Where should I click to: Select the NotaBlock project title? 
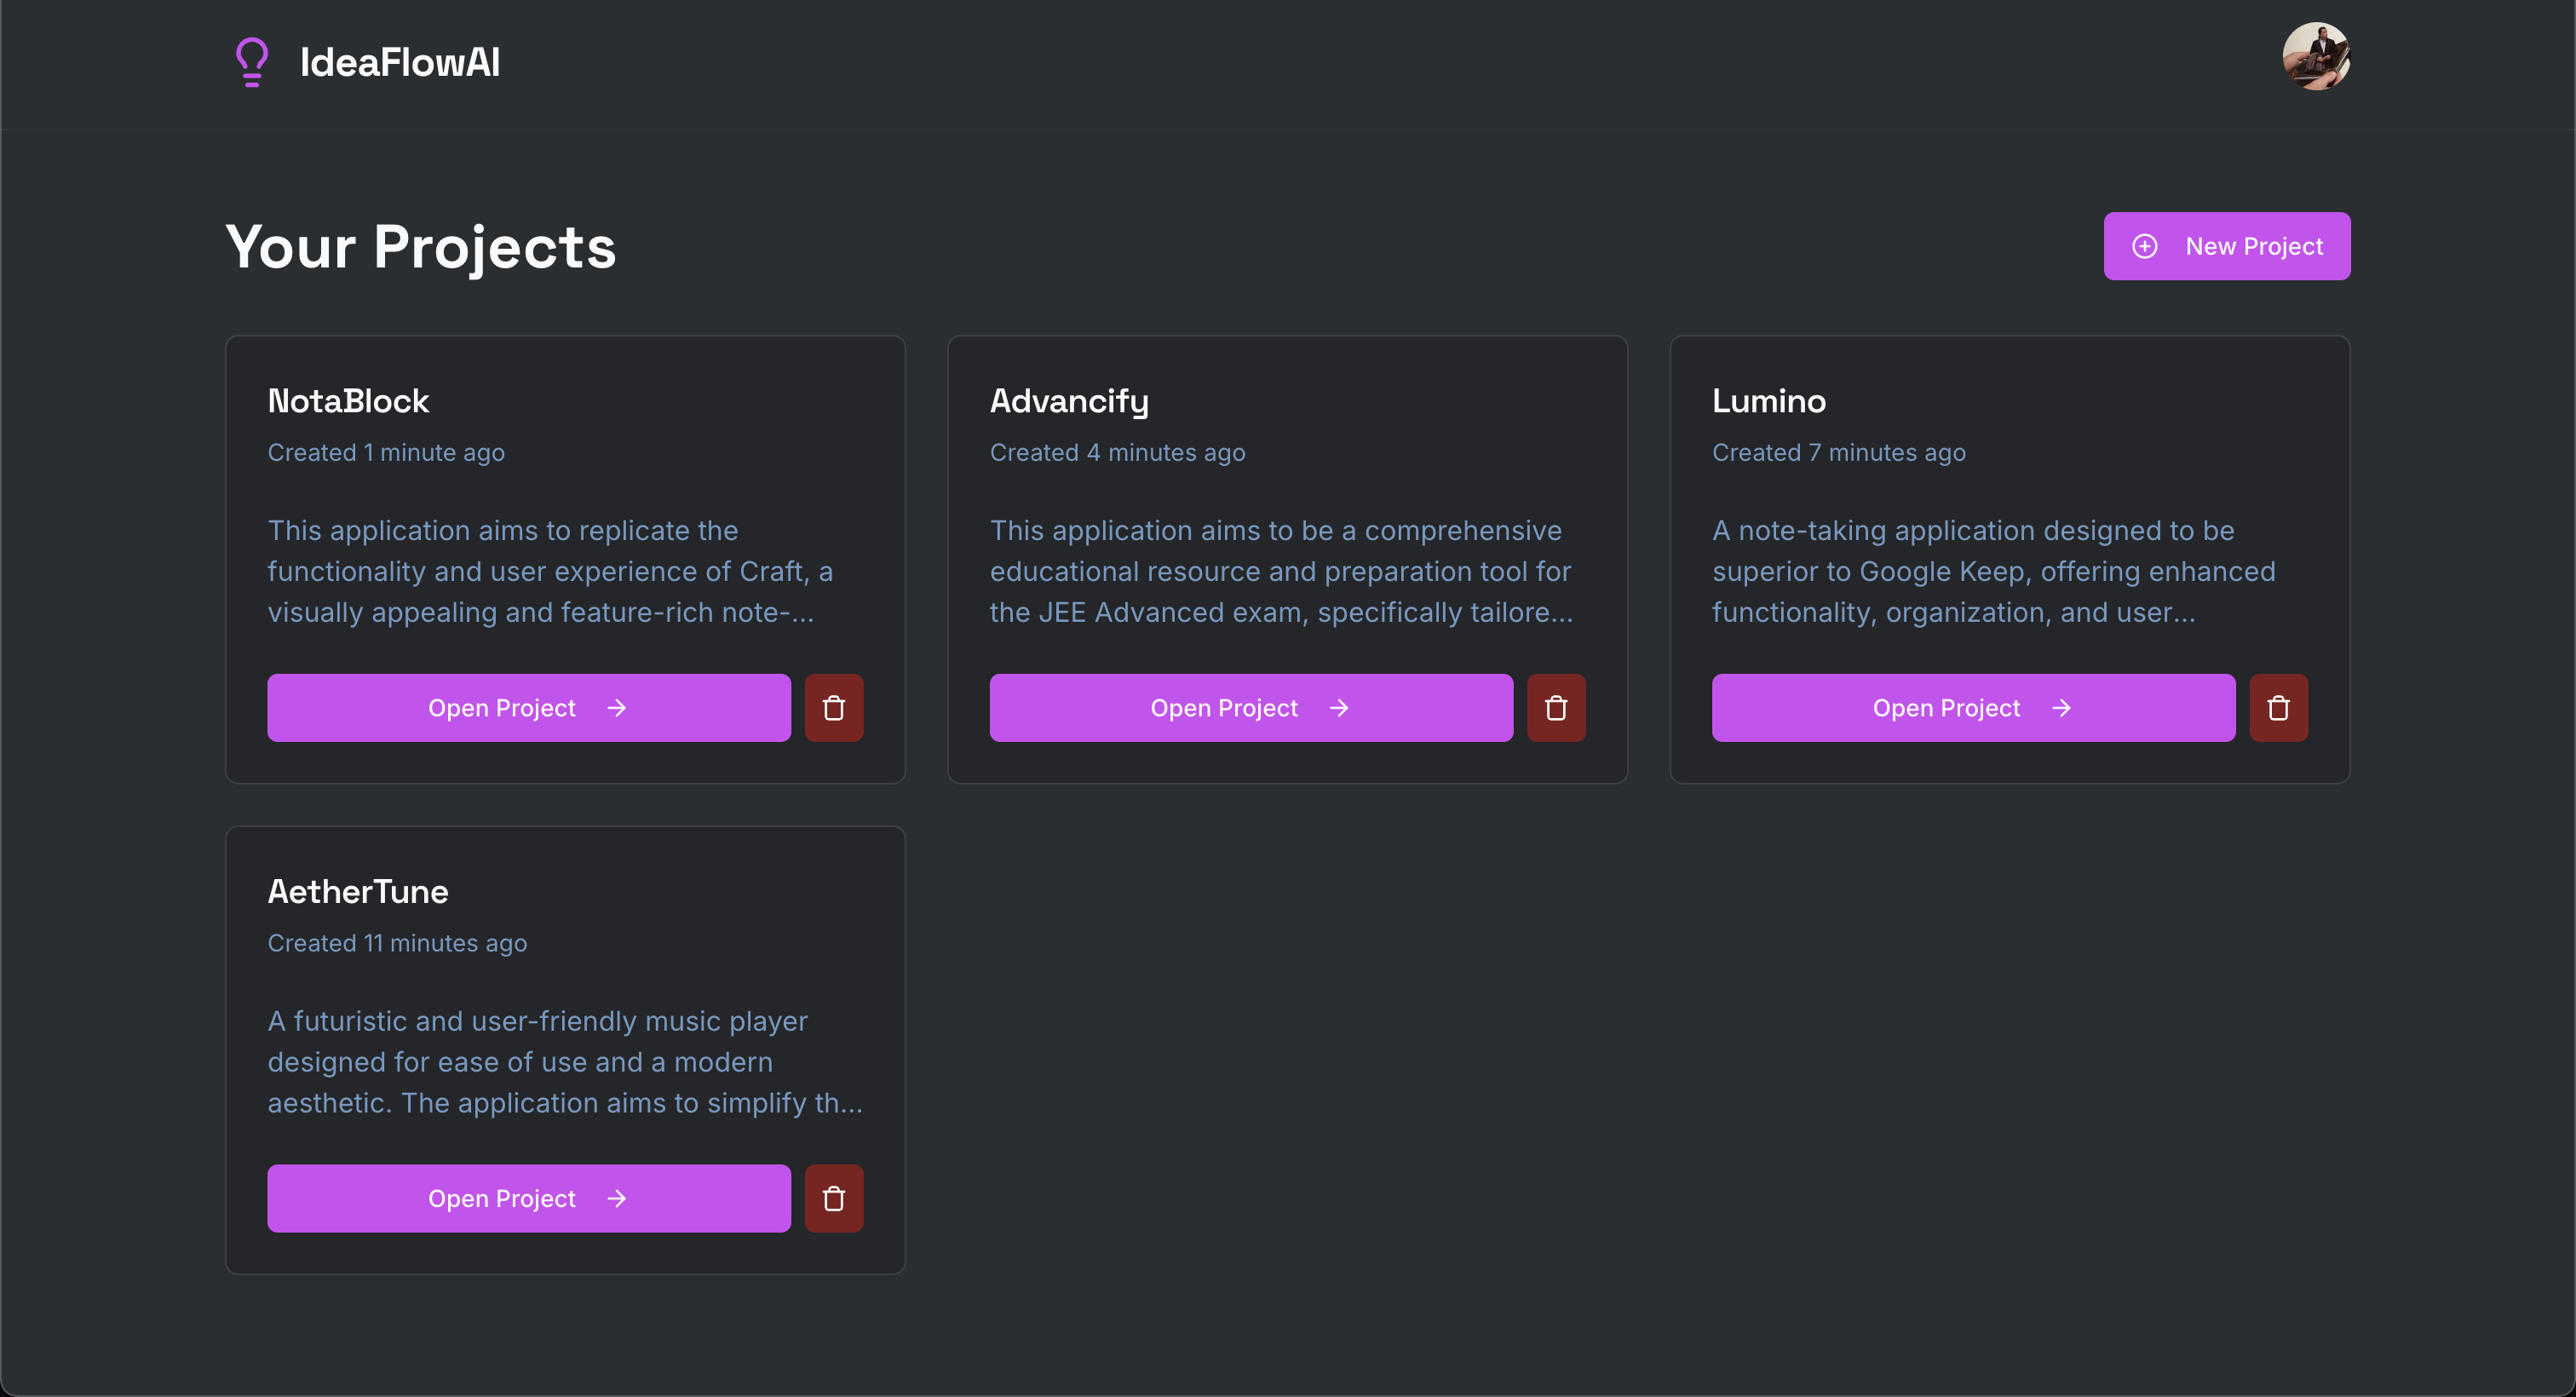[x=348, y=401]
